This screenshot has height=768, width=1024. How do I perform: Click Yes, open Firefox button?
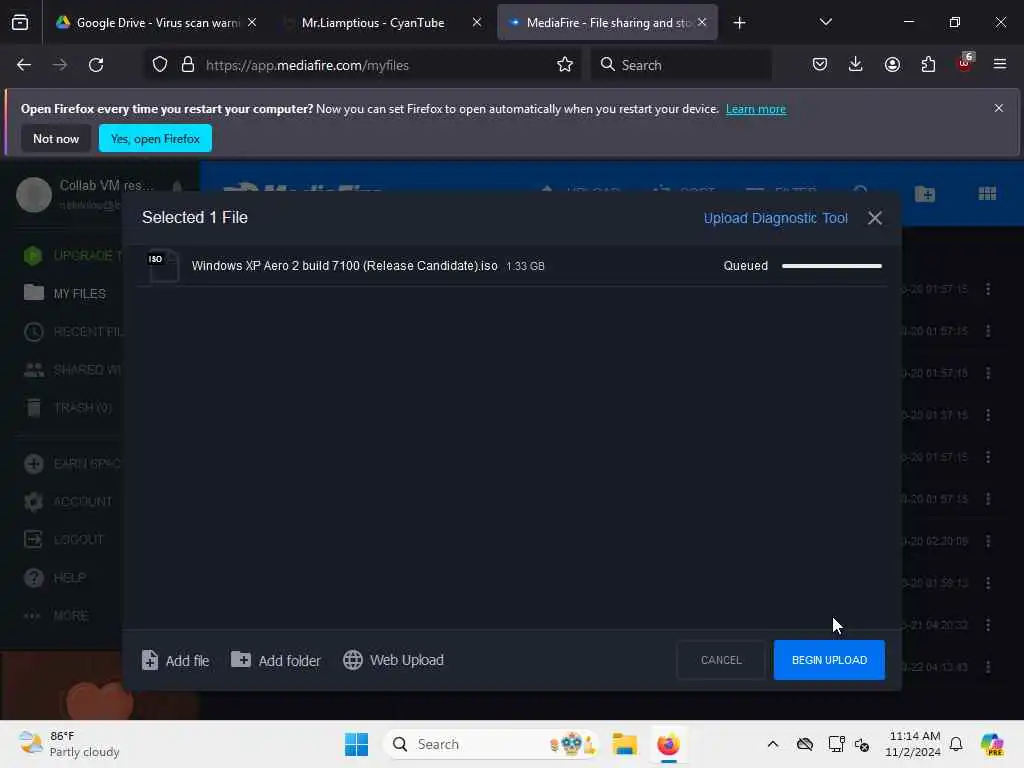pyautogui.click(x=155, y=138)
